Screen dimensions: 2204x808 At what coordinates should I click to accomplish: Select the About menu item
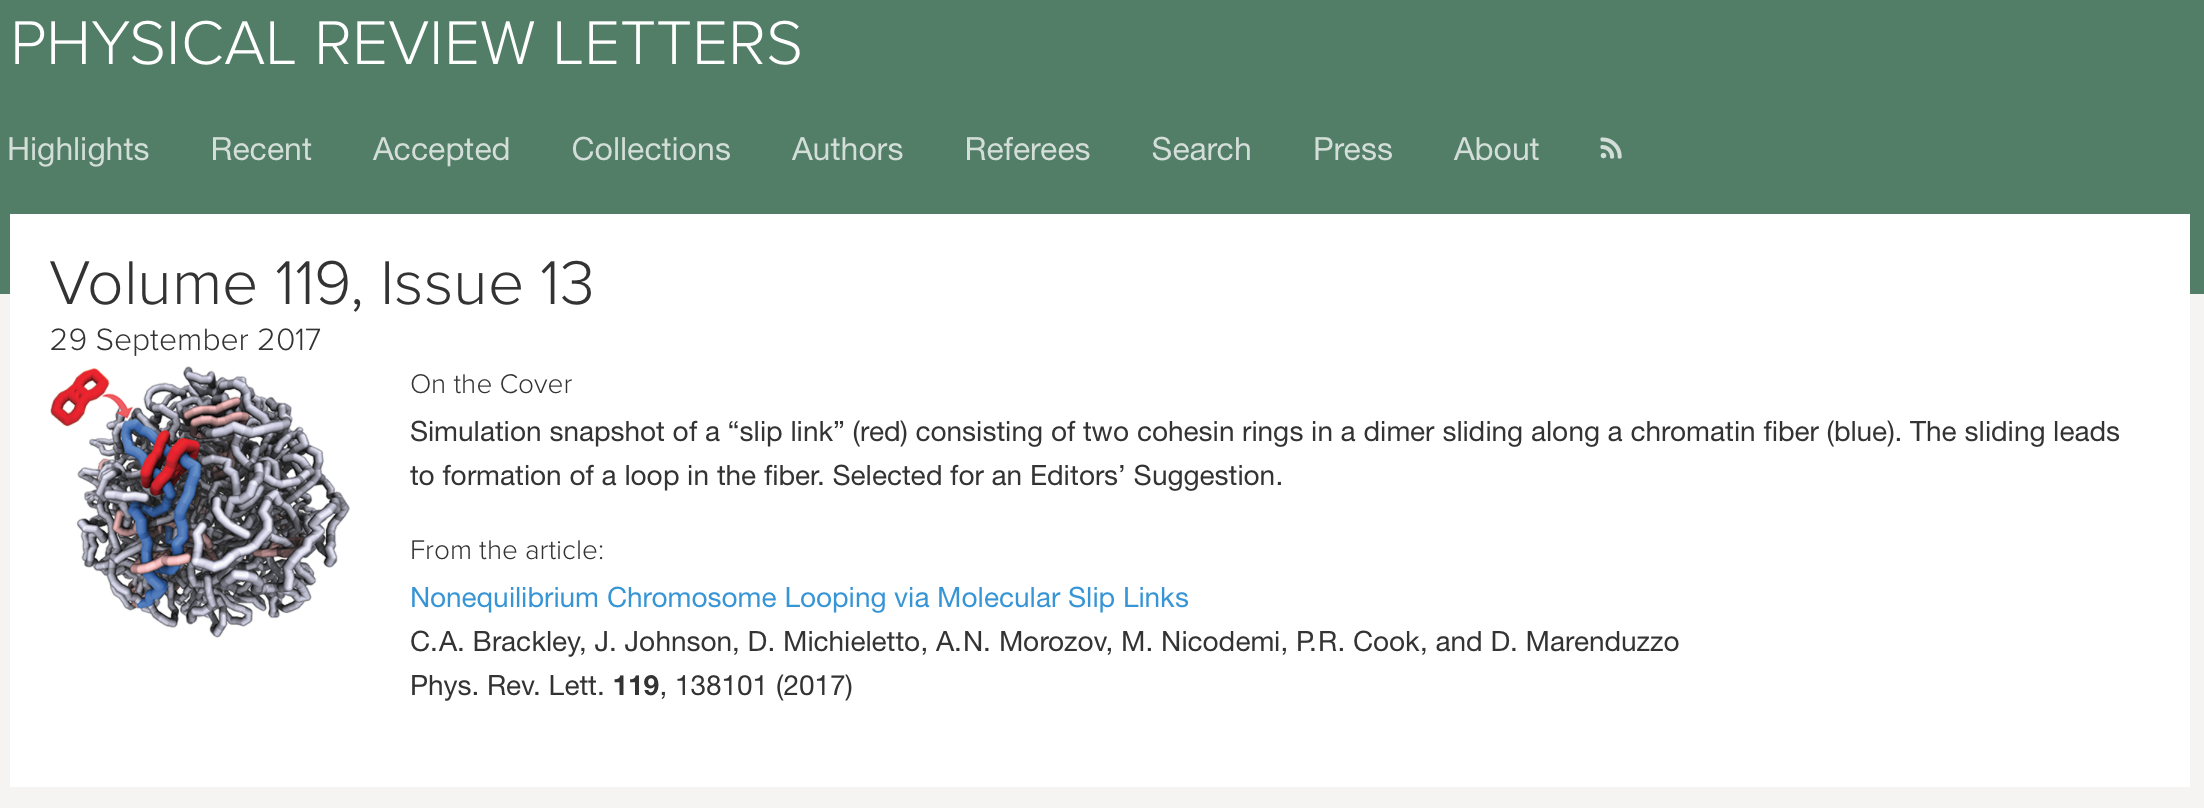point(1496,149)
